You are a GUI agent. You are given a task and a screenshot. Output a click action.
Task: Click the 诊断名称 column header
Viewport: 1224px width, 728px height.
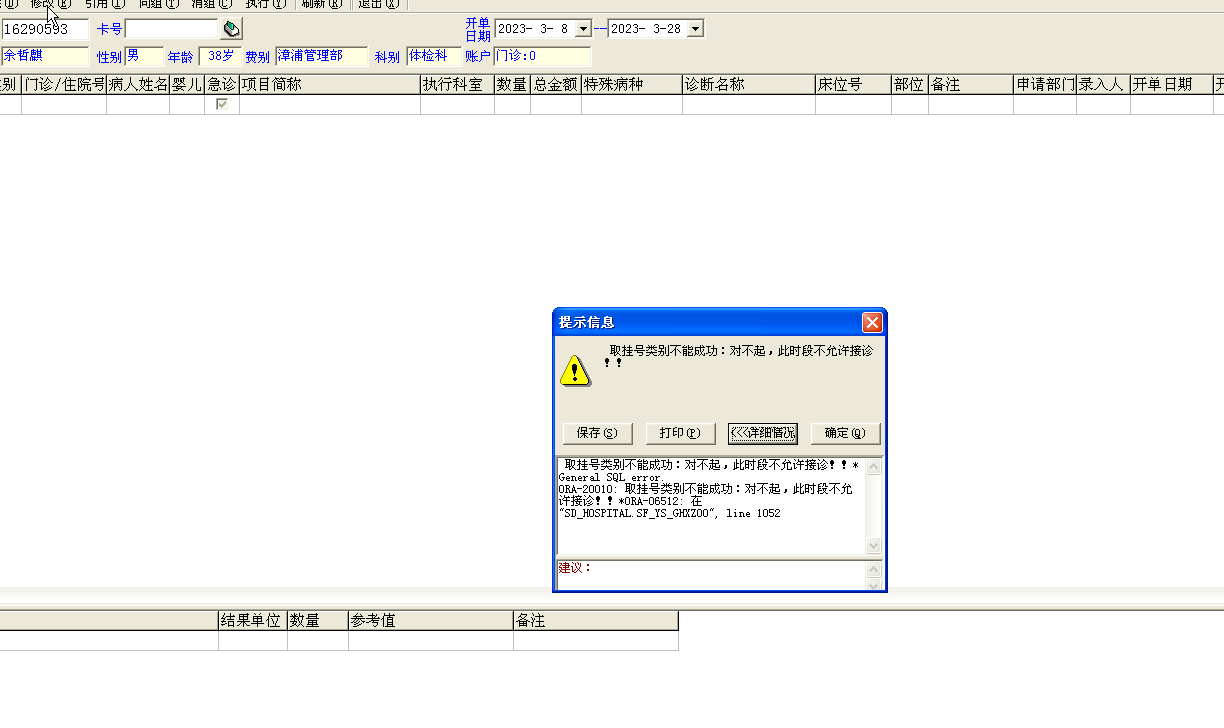point(749,85)
